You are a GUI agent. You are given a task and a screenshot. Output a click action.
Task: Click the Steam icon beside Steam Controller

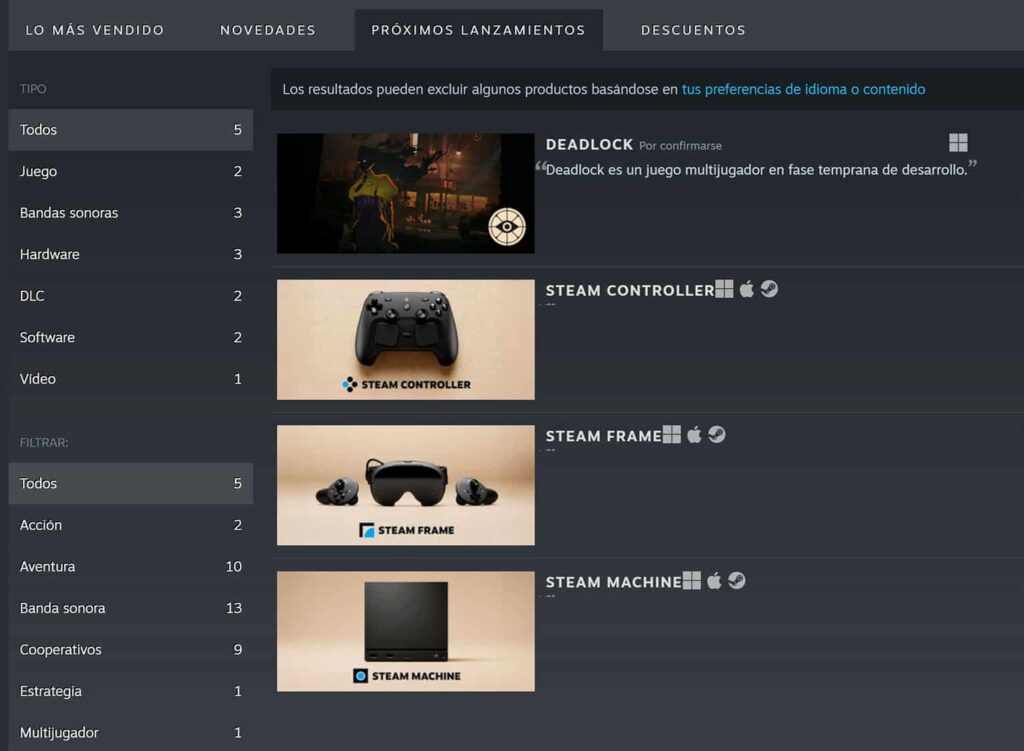point(769,290)
